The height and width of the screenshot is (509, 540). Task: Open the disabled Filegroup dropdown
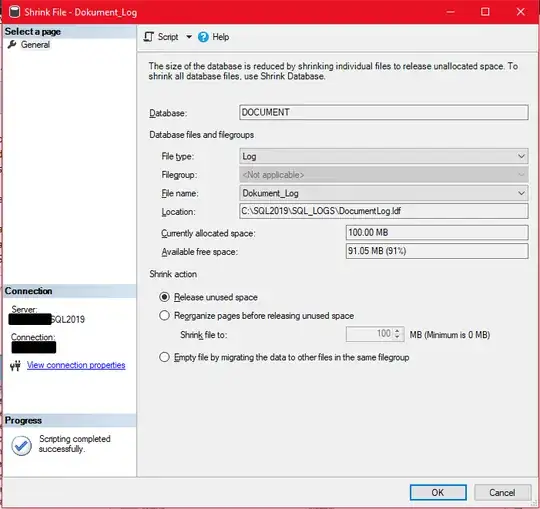coord(384,175)
